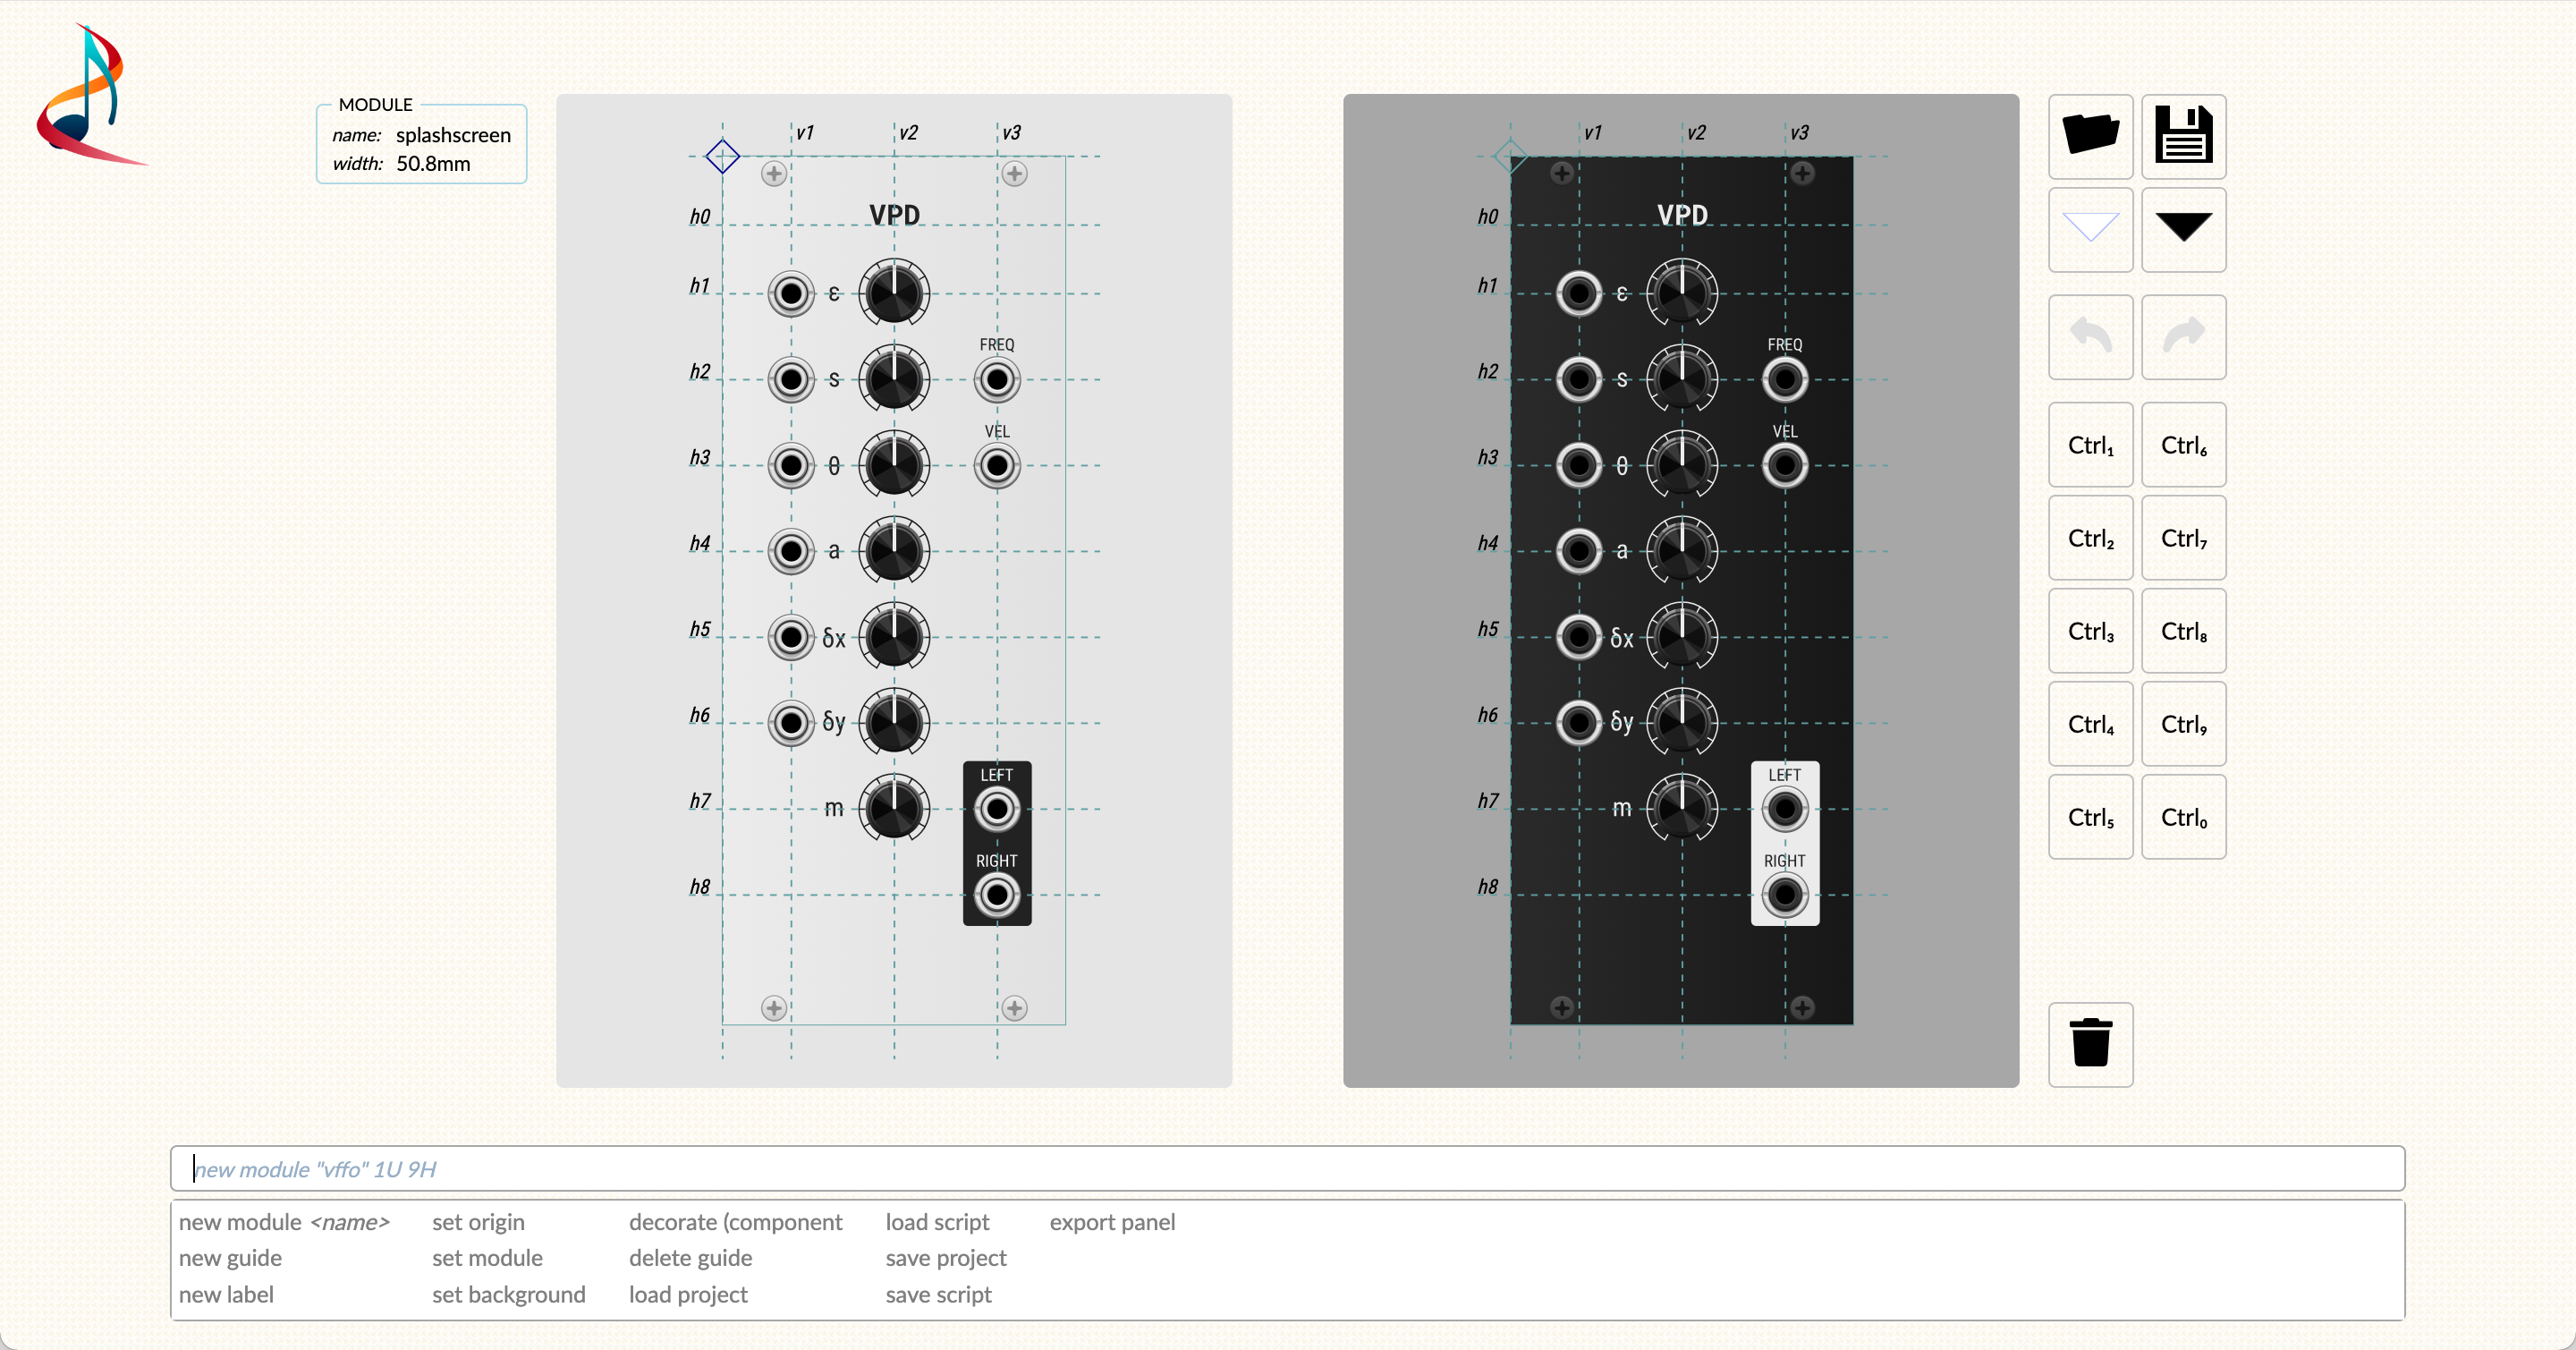Select guide label h4 on the light panel
The image size is (2576, 1350).
[x=699, y=543]
